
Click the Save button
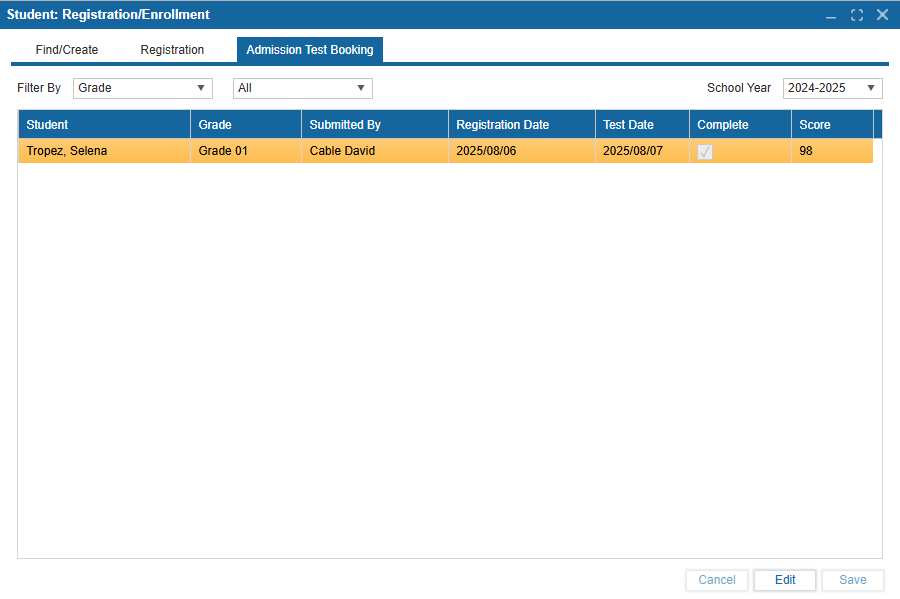click(852, 580)
